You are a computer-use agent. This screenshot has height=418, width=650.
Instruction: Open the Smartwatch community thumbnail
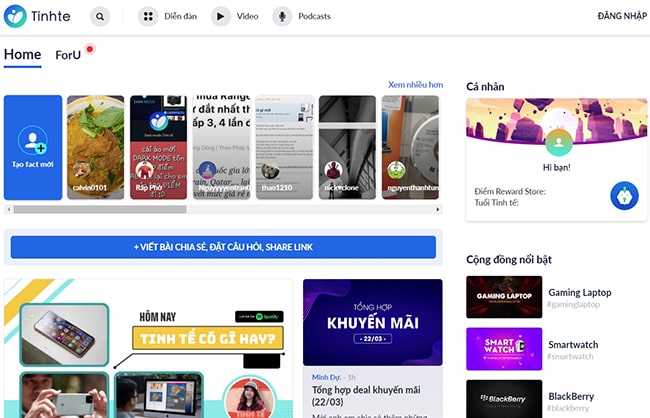click(x=504, y=349)
